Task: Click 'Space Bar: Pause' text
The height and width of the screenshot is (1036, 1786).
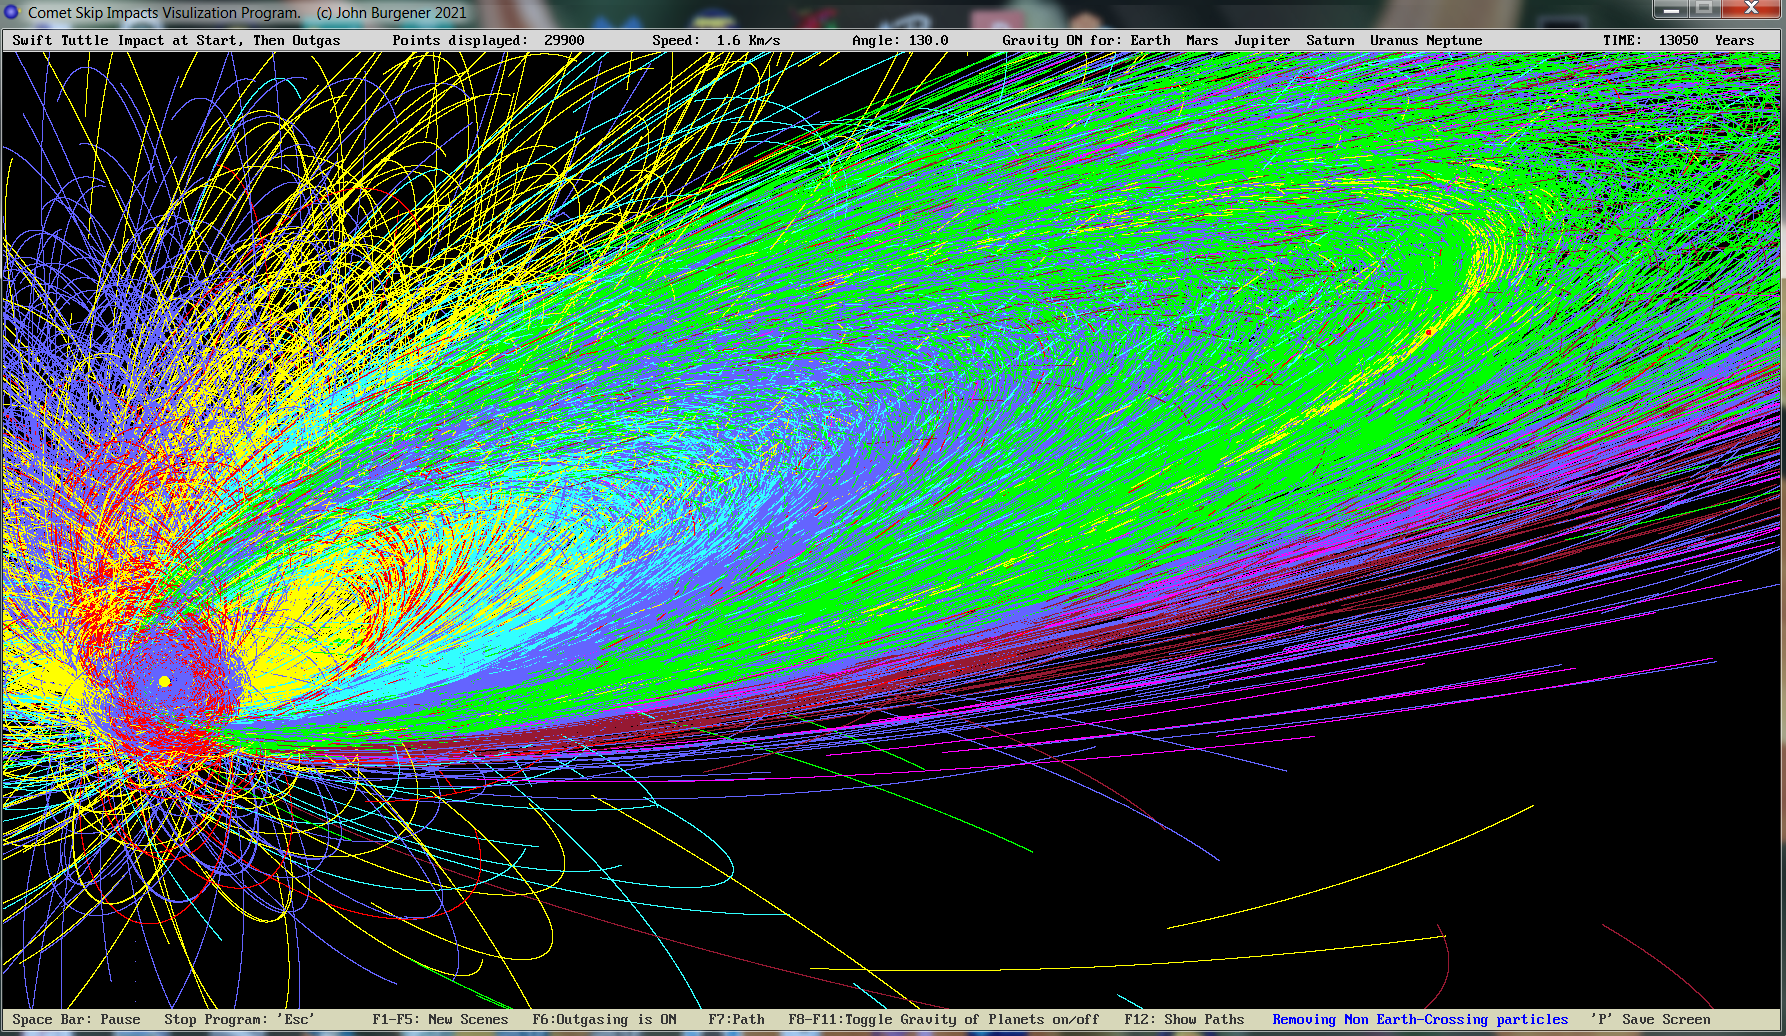Action: pos(76,1019)
